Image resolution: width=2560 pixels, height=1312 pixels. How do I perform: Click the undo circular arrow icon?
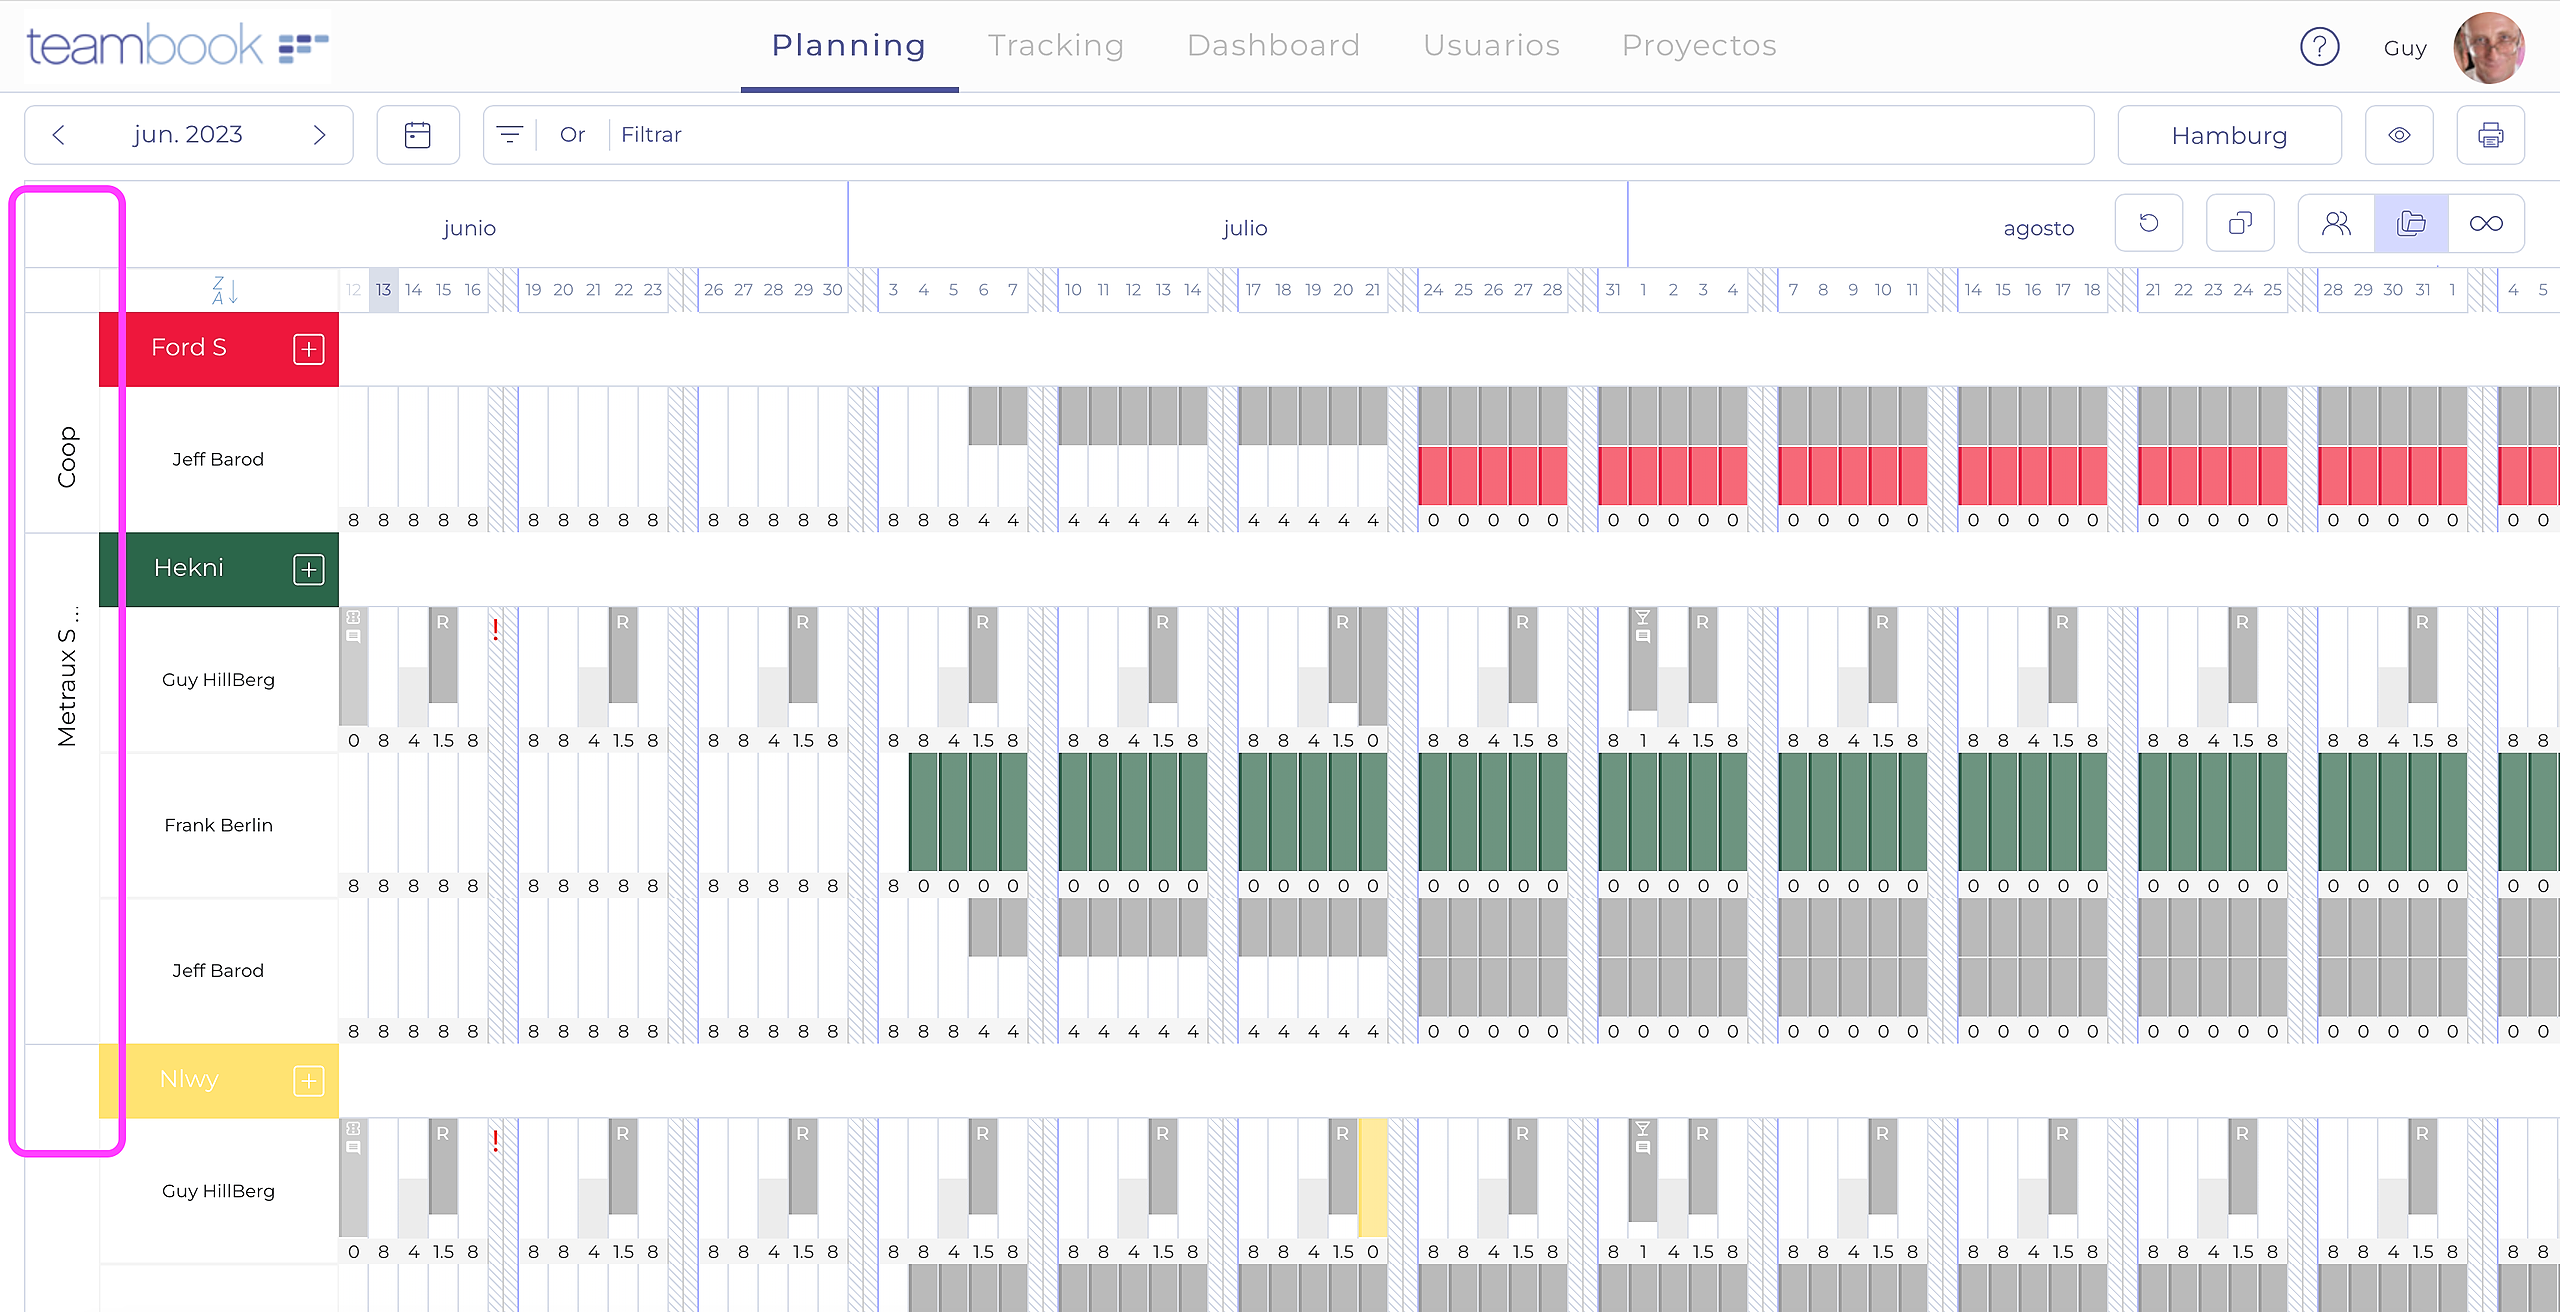click(2148, 223)
